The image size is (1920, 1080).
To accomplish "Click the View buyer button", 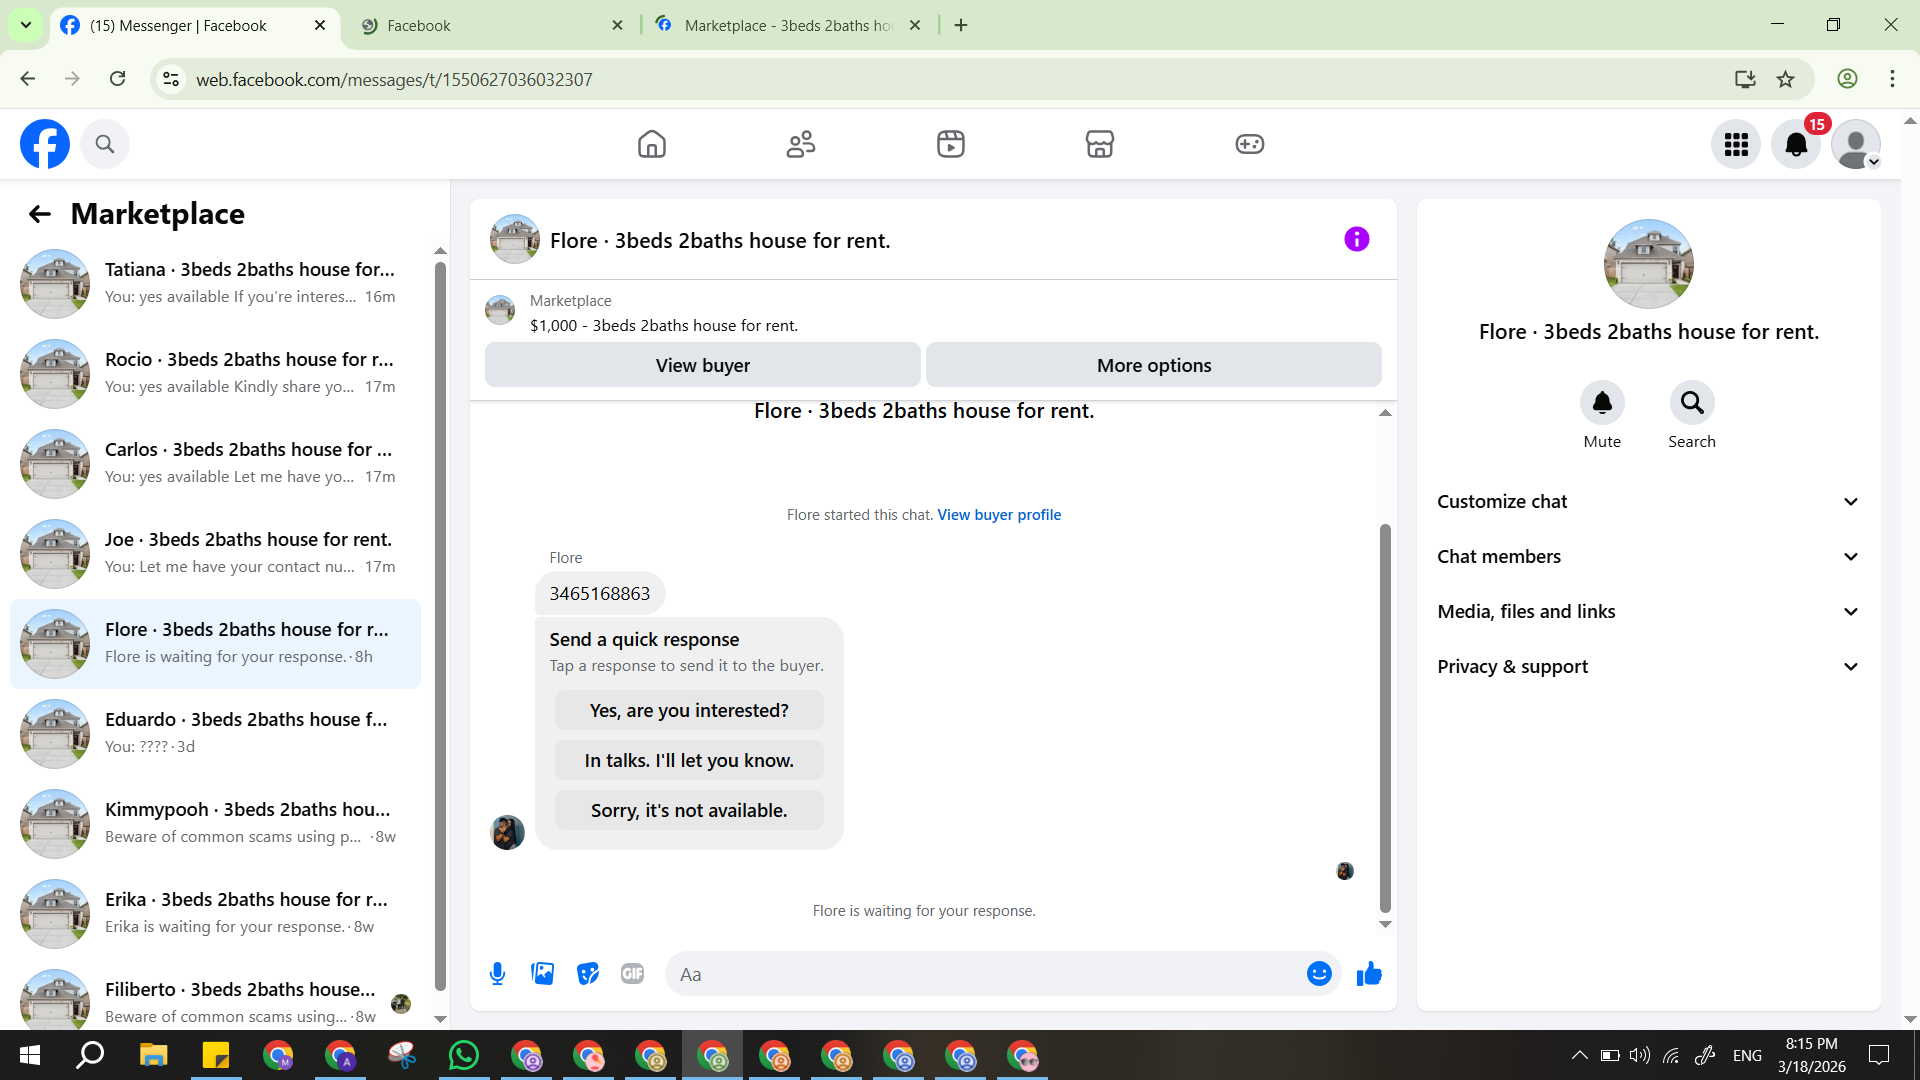I will (x=702, y=366).
